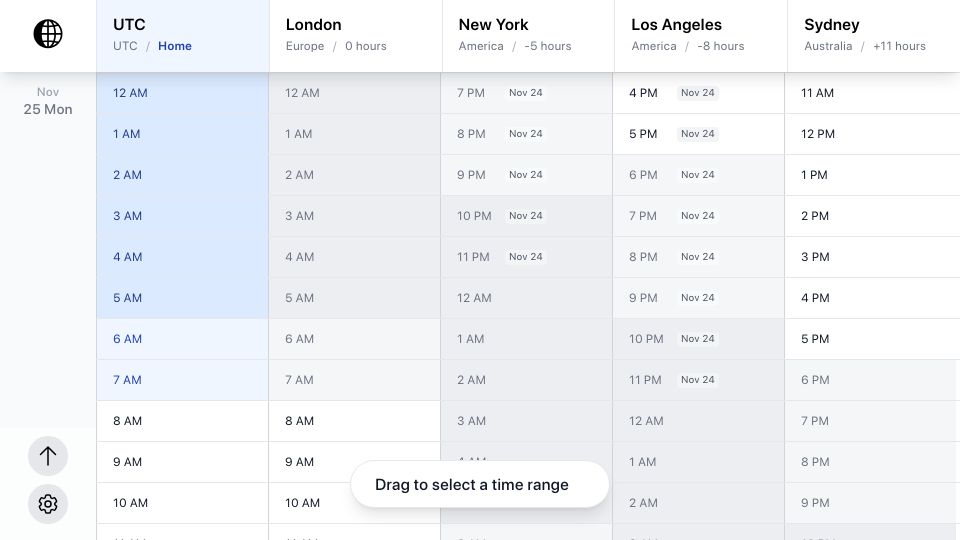Screen dimensions: 960x540
Task: Select the 8 PM Nov 24 New York cell
Action: pyautogui.click(x=527, y=134)
